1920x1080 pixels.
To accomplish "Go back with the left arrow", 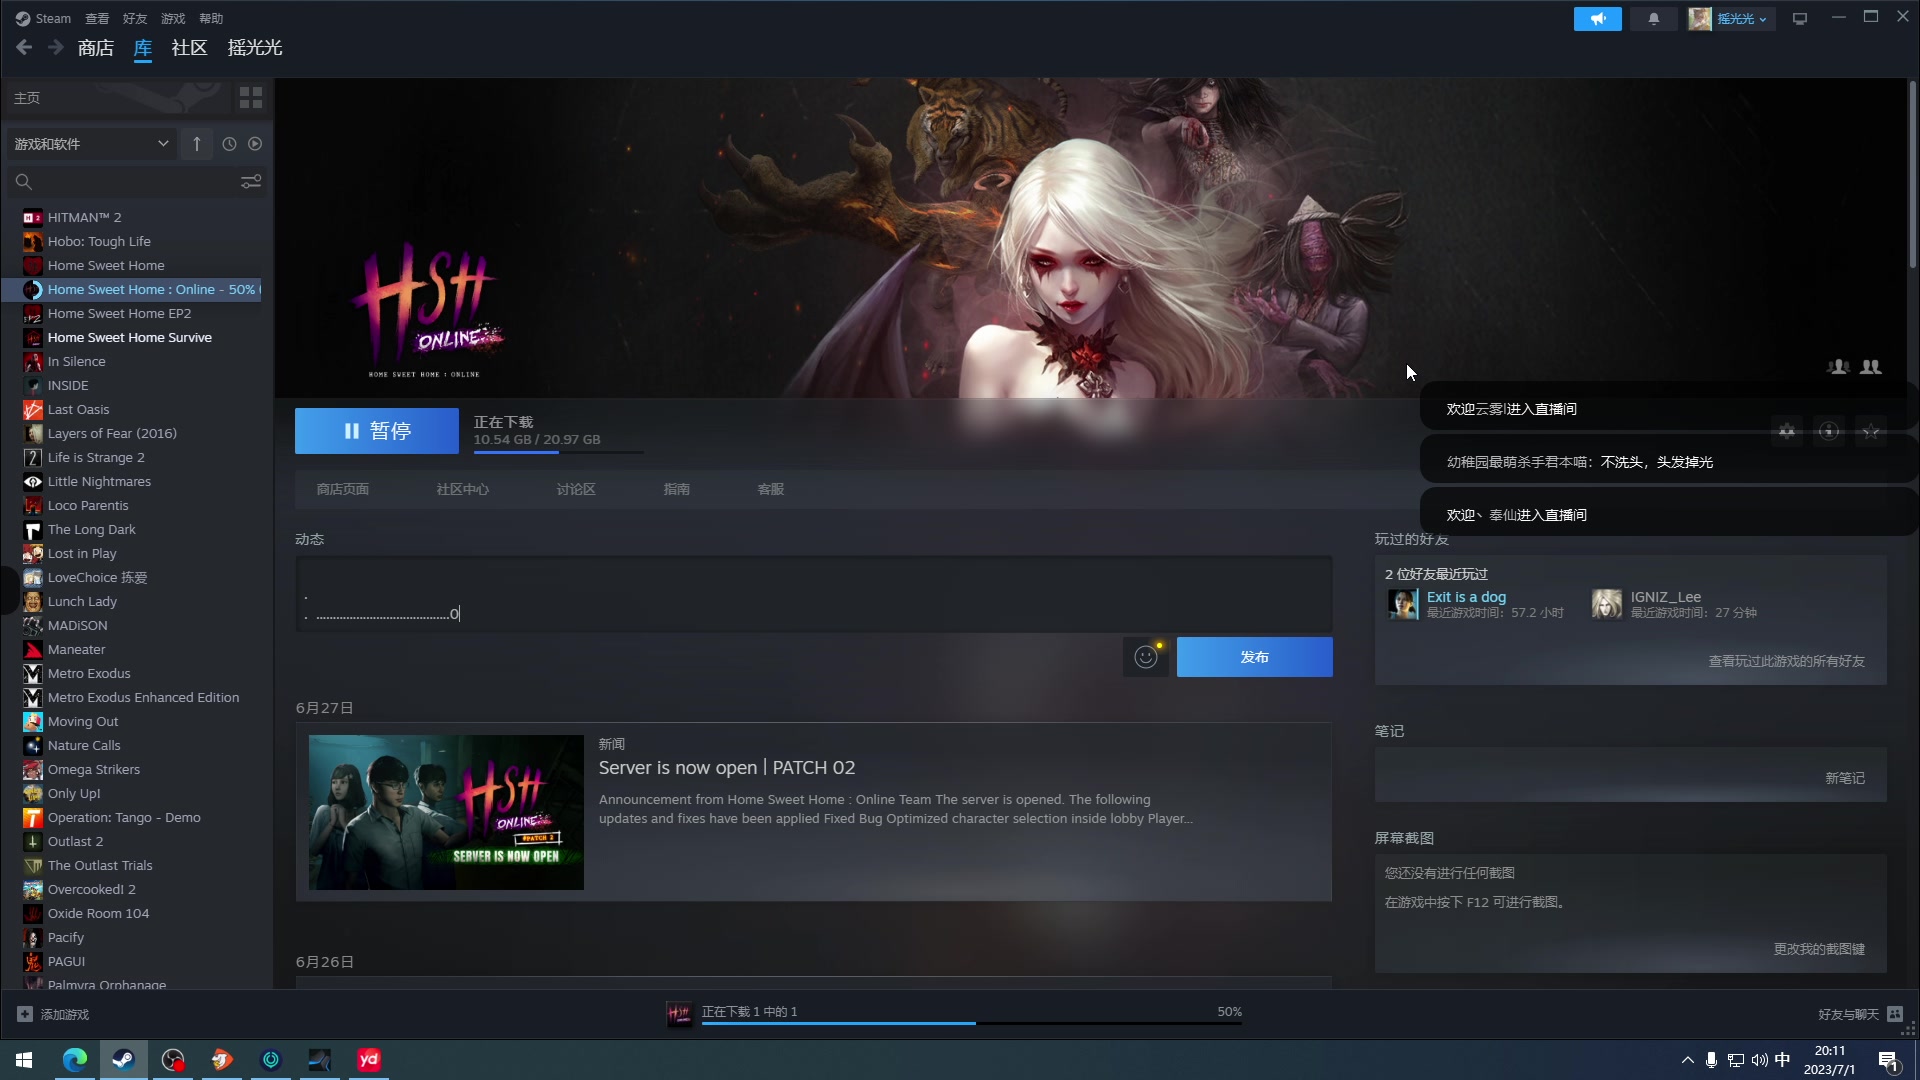I will (x=24, y=47).
